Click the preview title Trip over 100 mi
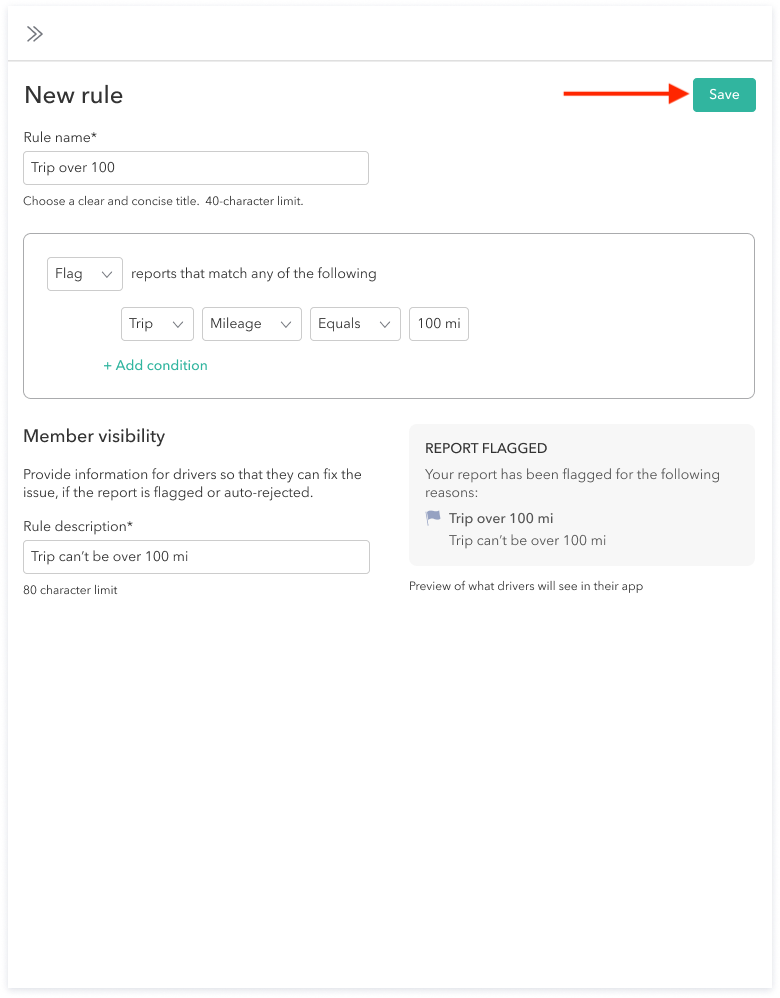Image resolution: width=780 pixels, height=998 pixels. click(501, 518)
